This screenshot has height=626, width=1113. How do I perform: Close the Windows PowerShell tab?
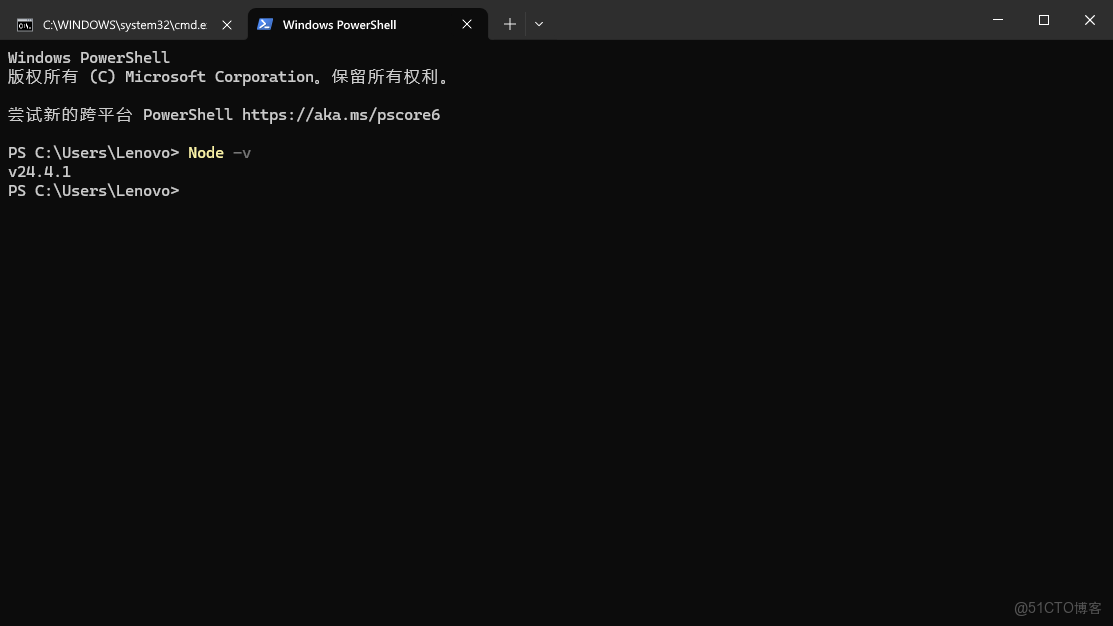[x=466, y=24]
